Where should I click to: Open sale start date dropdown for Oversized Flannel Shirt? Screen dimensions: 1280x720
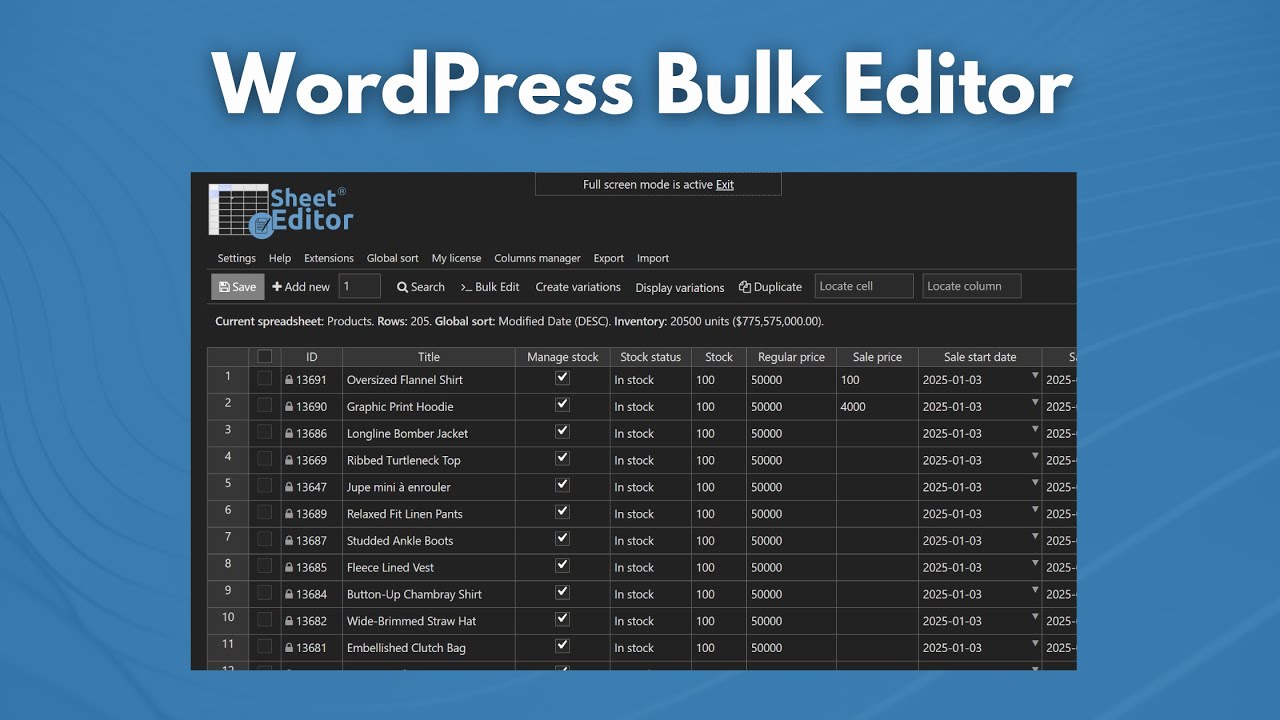pyautogui.click(x=1035, y=376)
